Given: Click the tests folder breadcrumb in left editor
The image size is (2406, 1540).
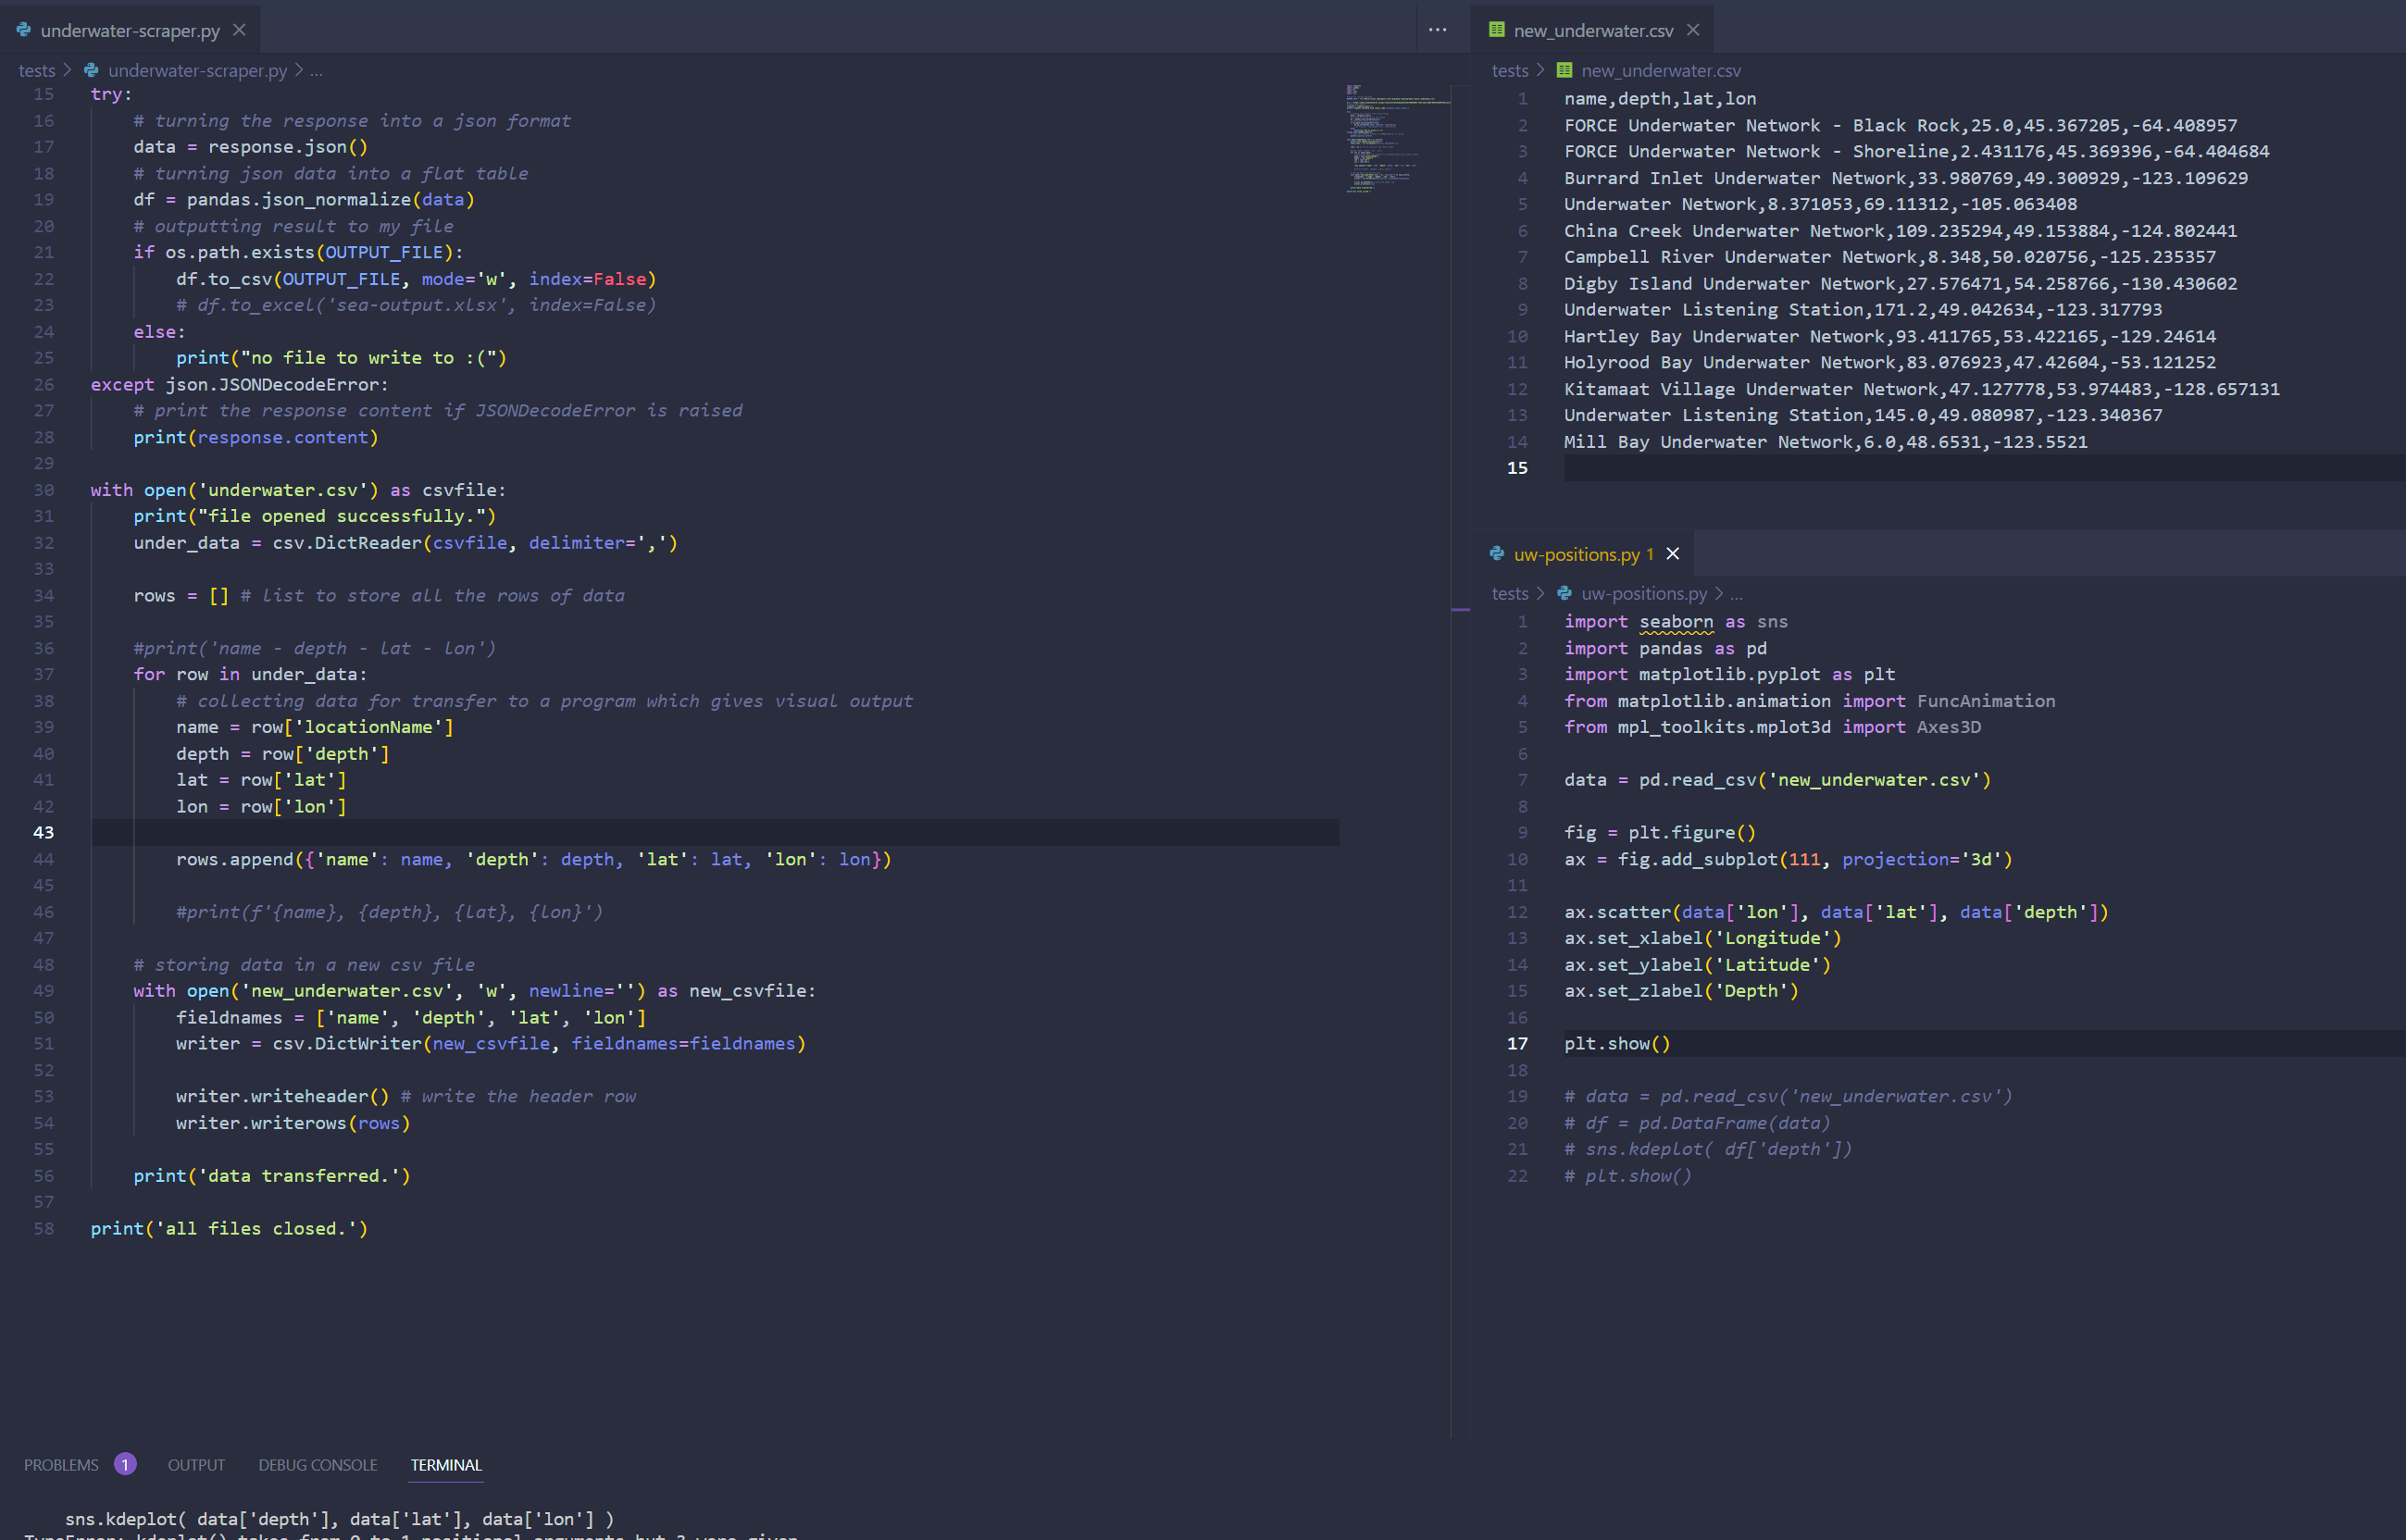Looking at the screenshot, I should coord(37,70).
